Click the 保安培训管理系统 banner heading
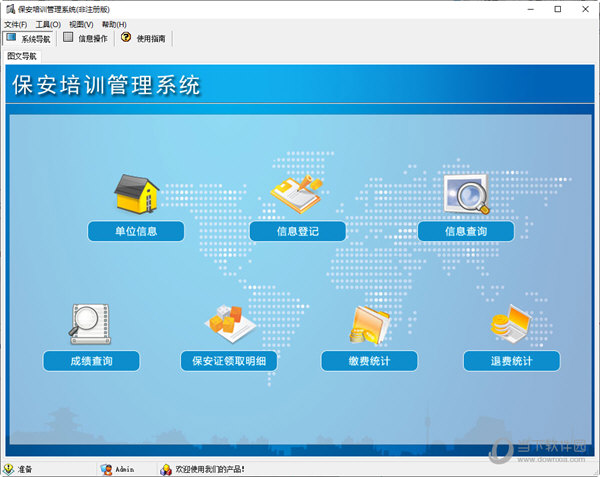This screenshot has height=477, width=600. click(x=106, y=85)
